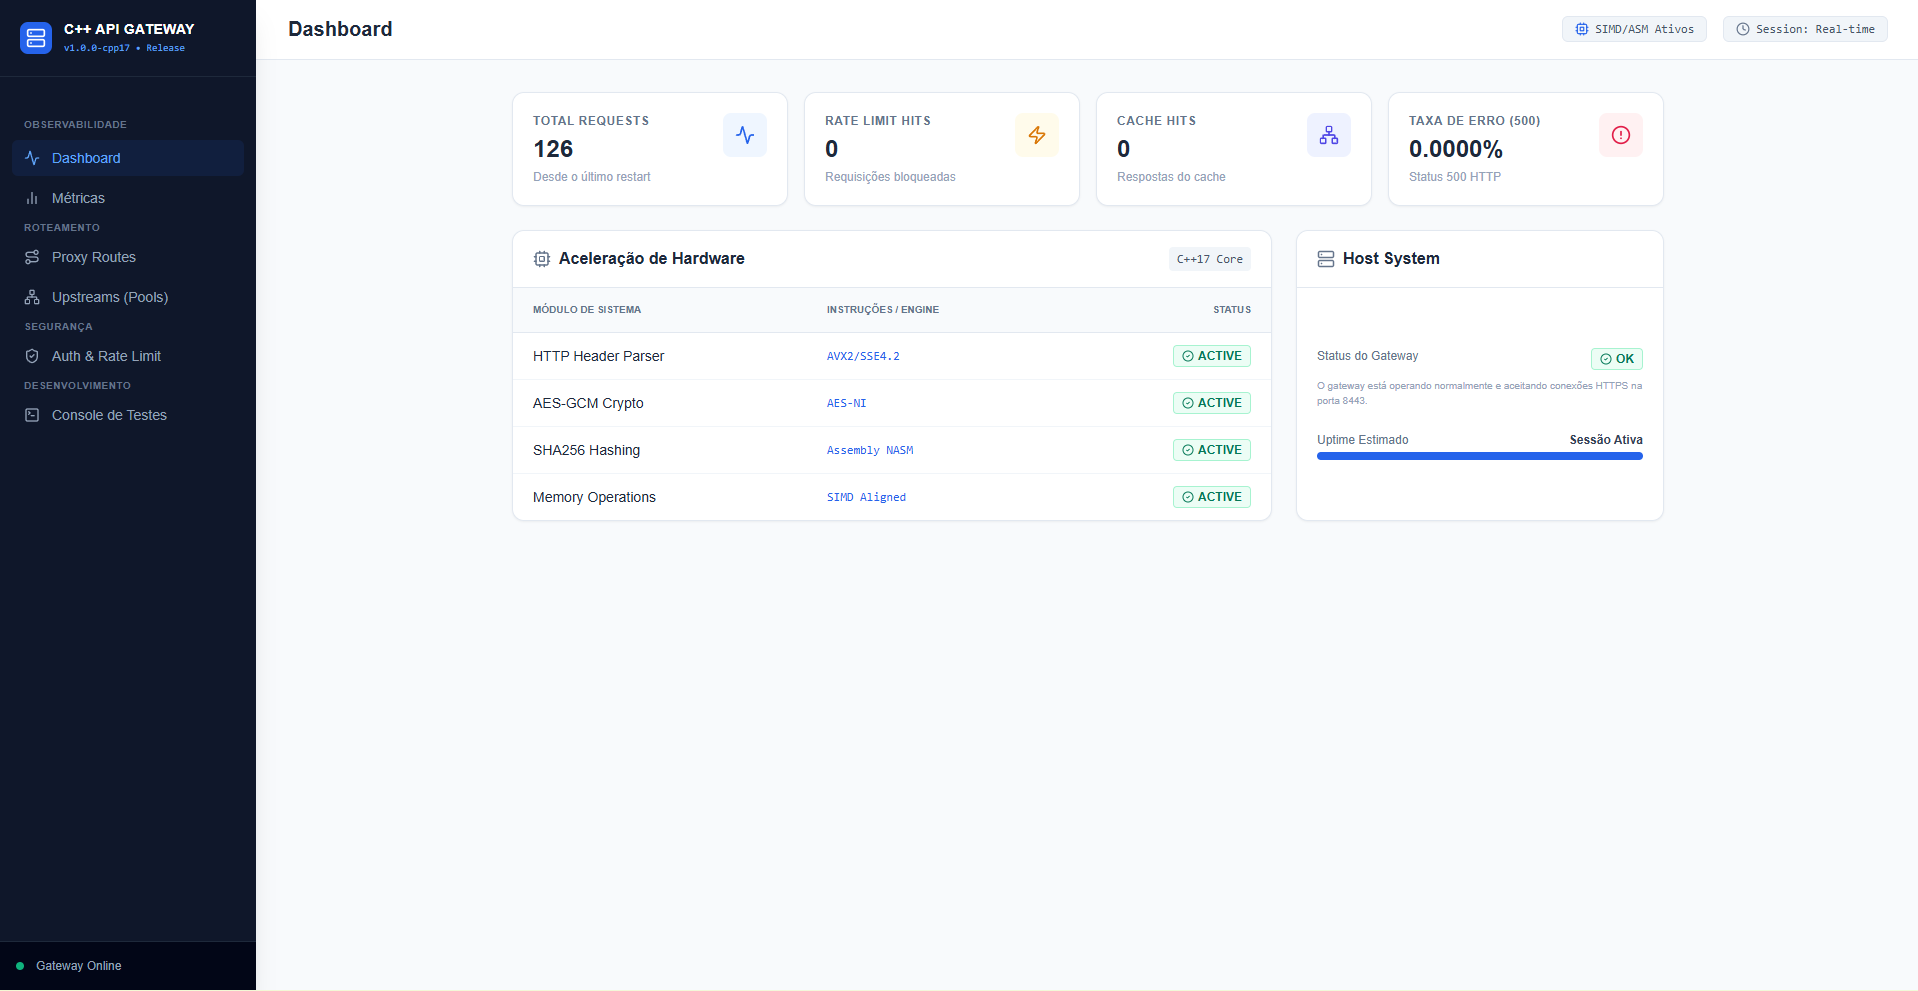1918x991 pixels.
Task: Select the AES-GCM Crypto module name
Action: click(588, 403)
